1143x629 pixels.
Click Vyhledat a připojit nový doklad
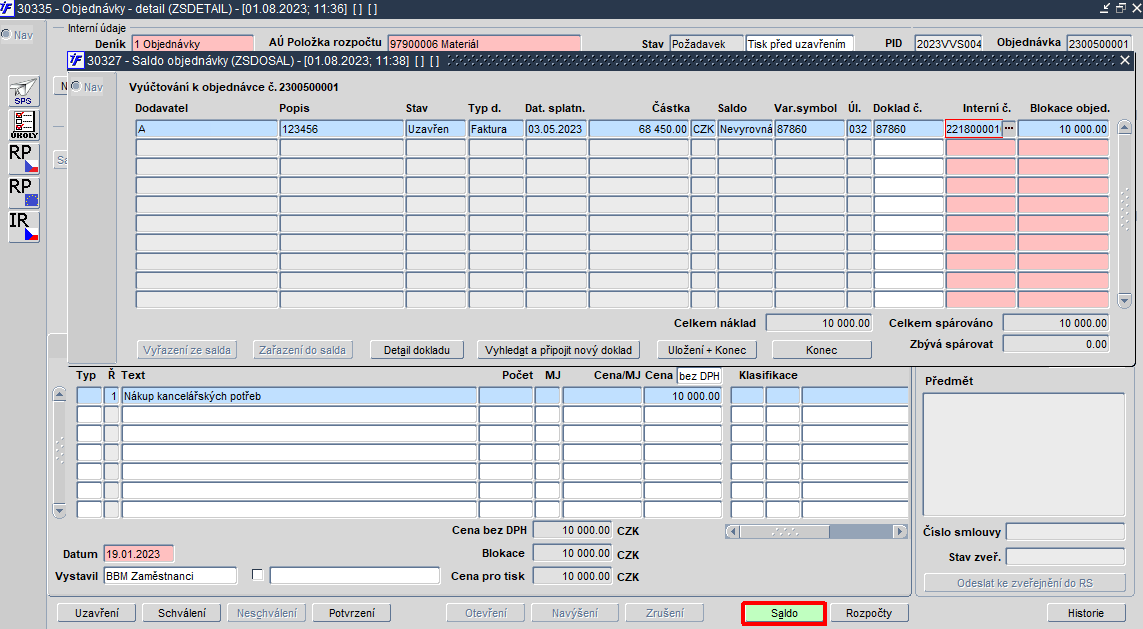(x=558, y=350)
